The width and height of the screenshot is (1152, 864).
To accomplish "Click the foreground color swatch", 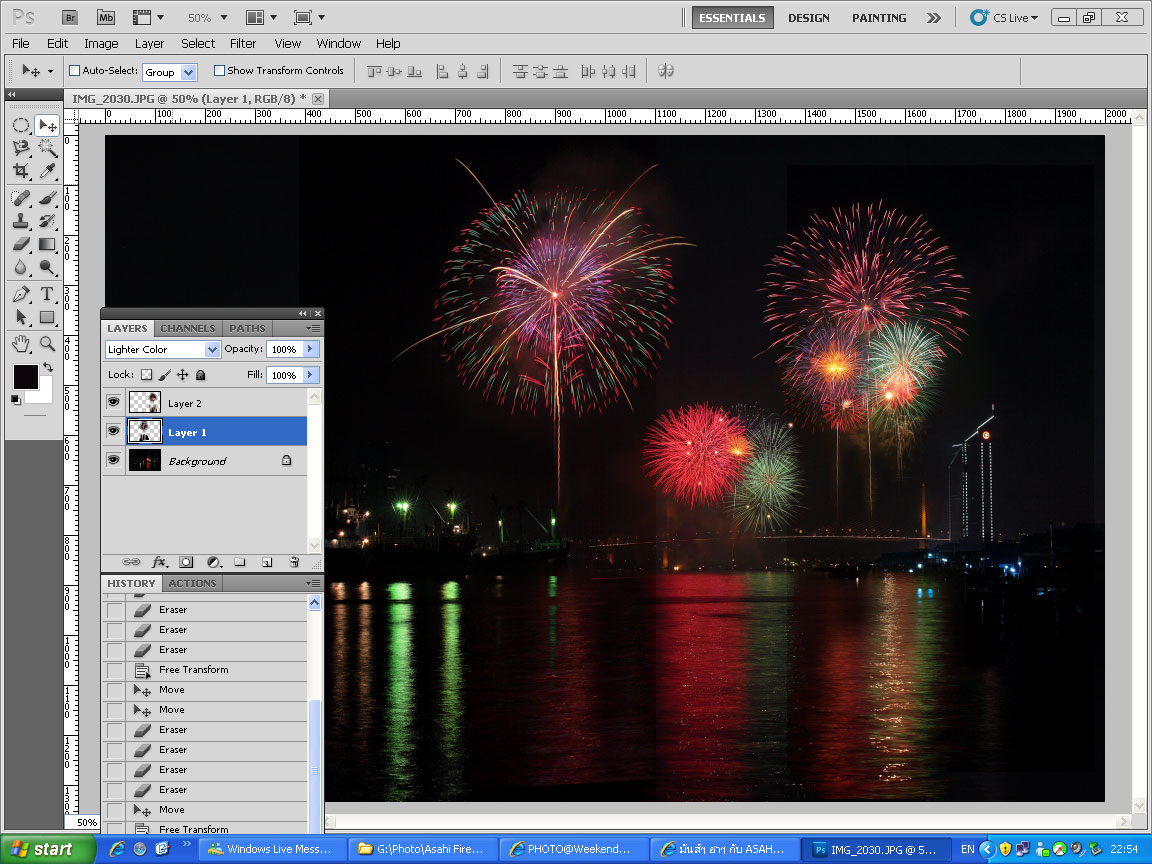I will click(x=25, y=377).
